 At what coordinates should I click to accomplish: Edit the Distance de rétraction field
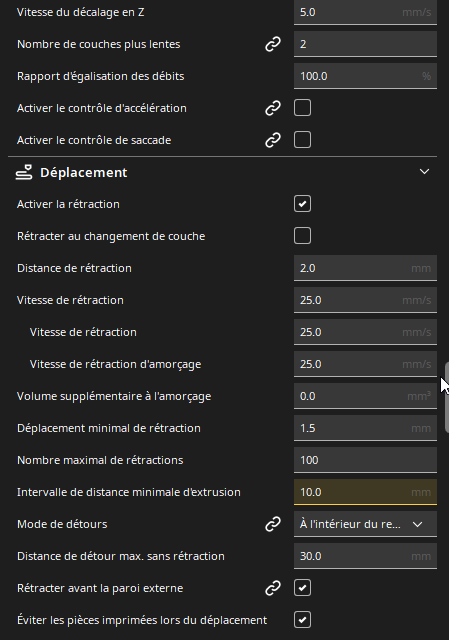point(365,268)
